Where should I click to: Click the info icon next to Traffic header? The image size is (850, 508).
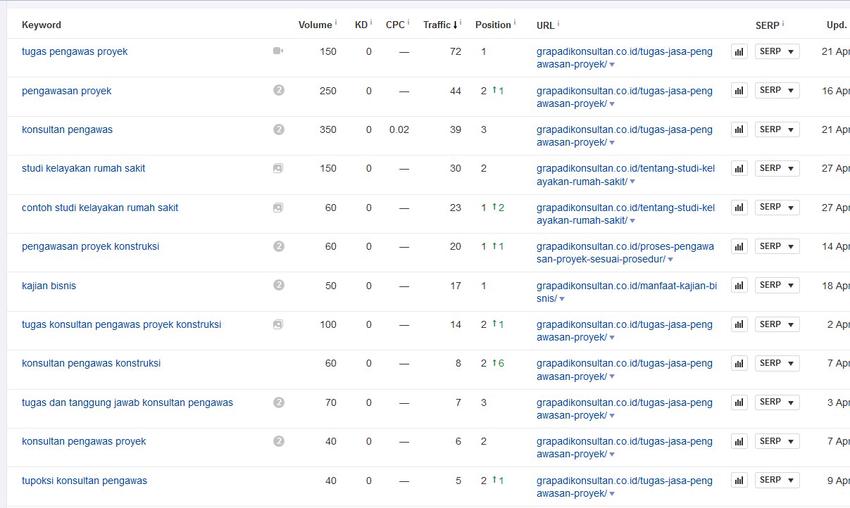[x=461, y=22]
